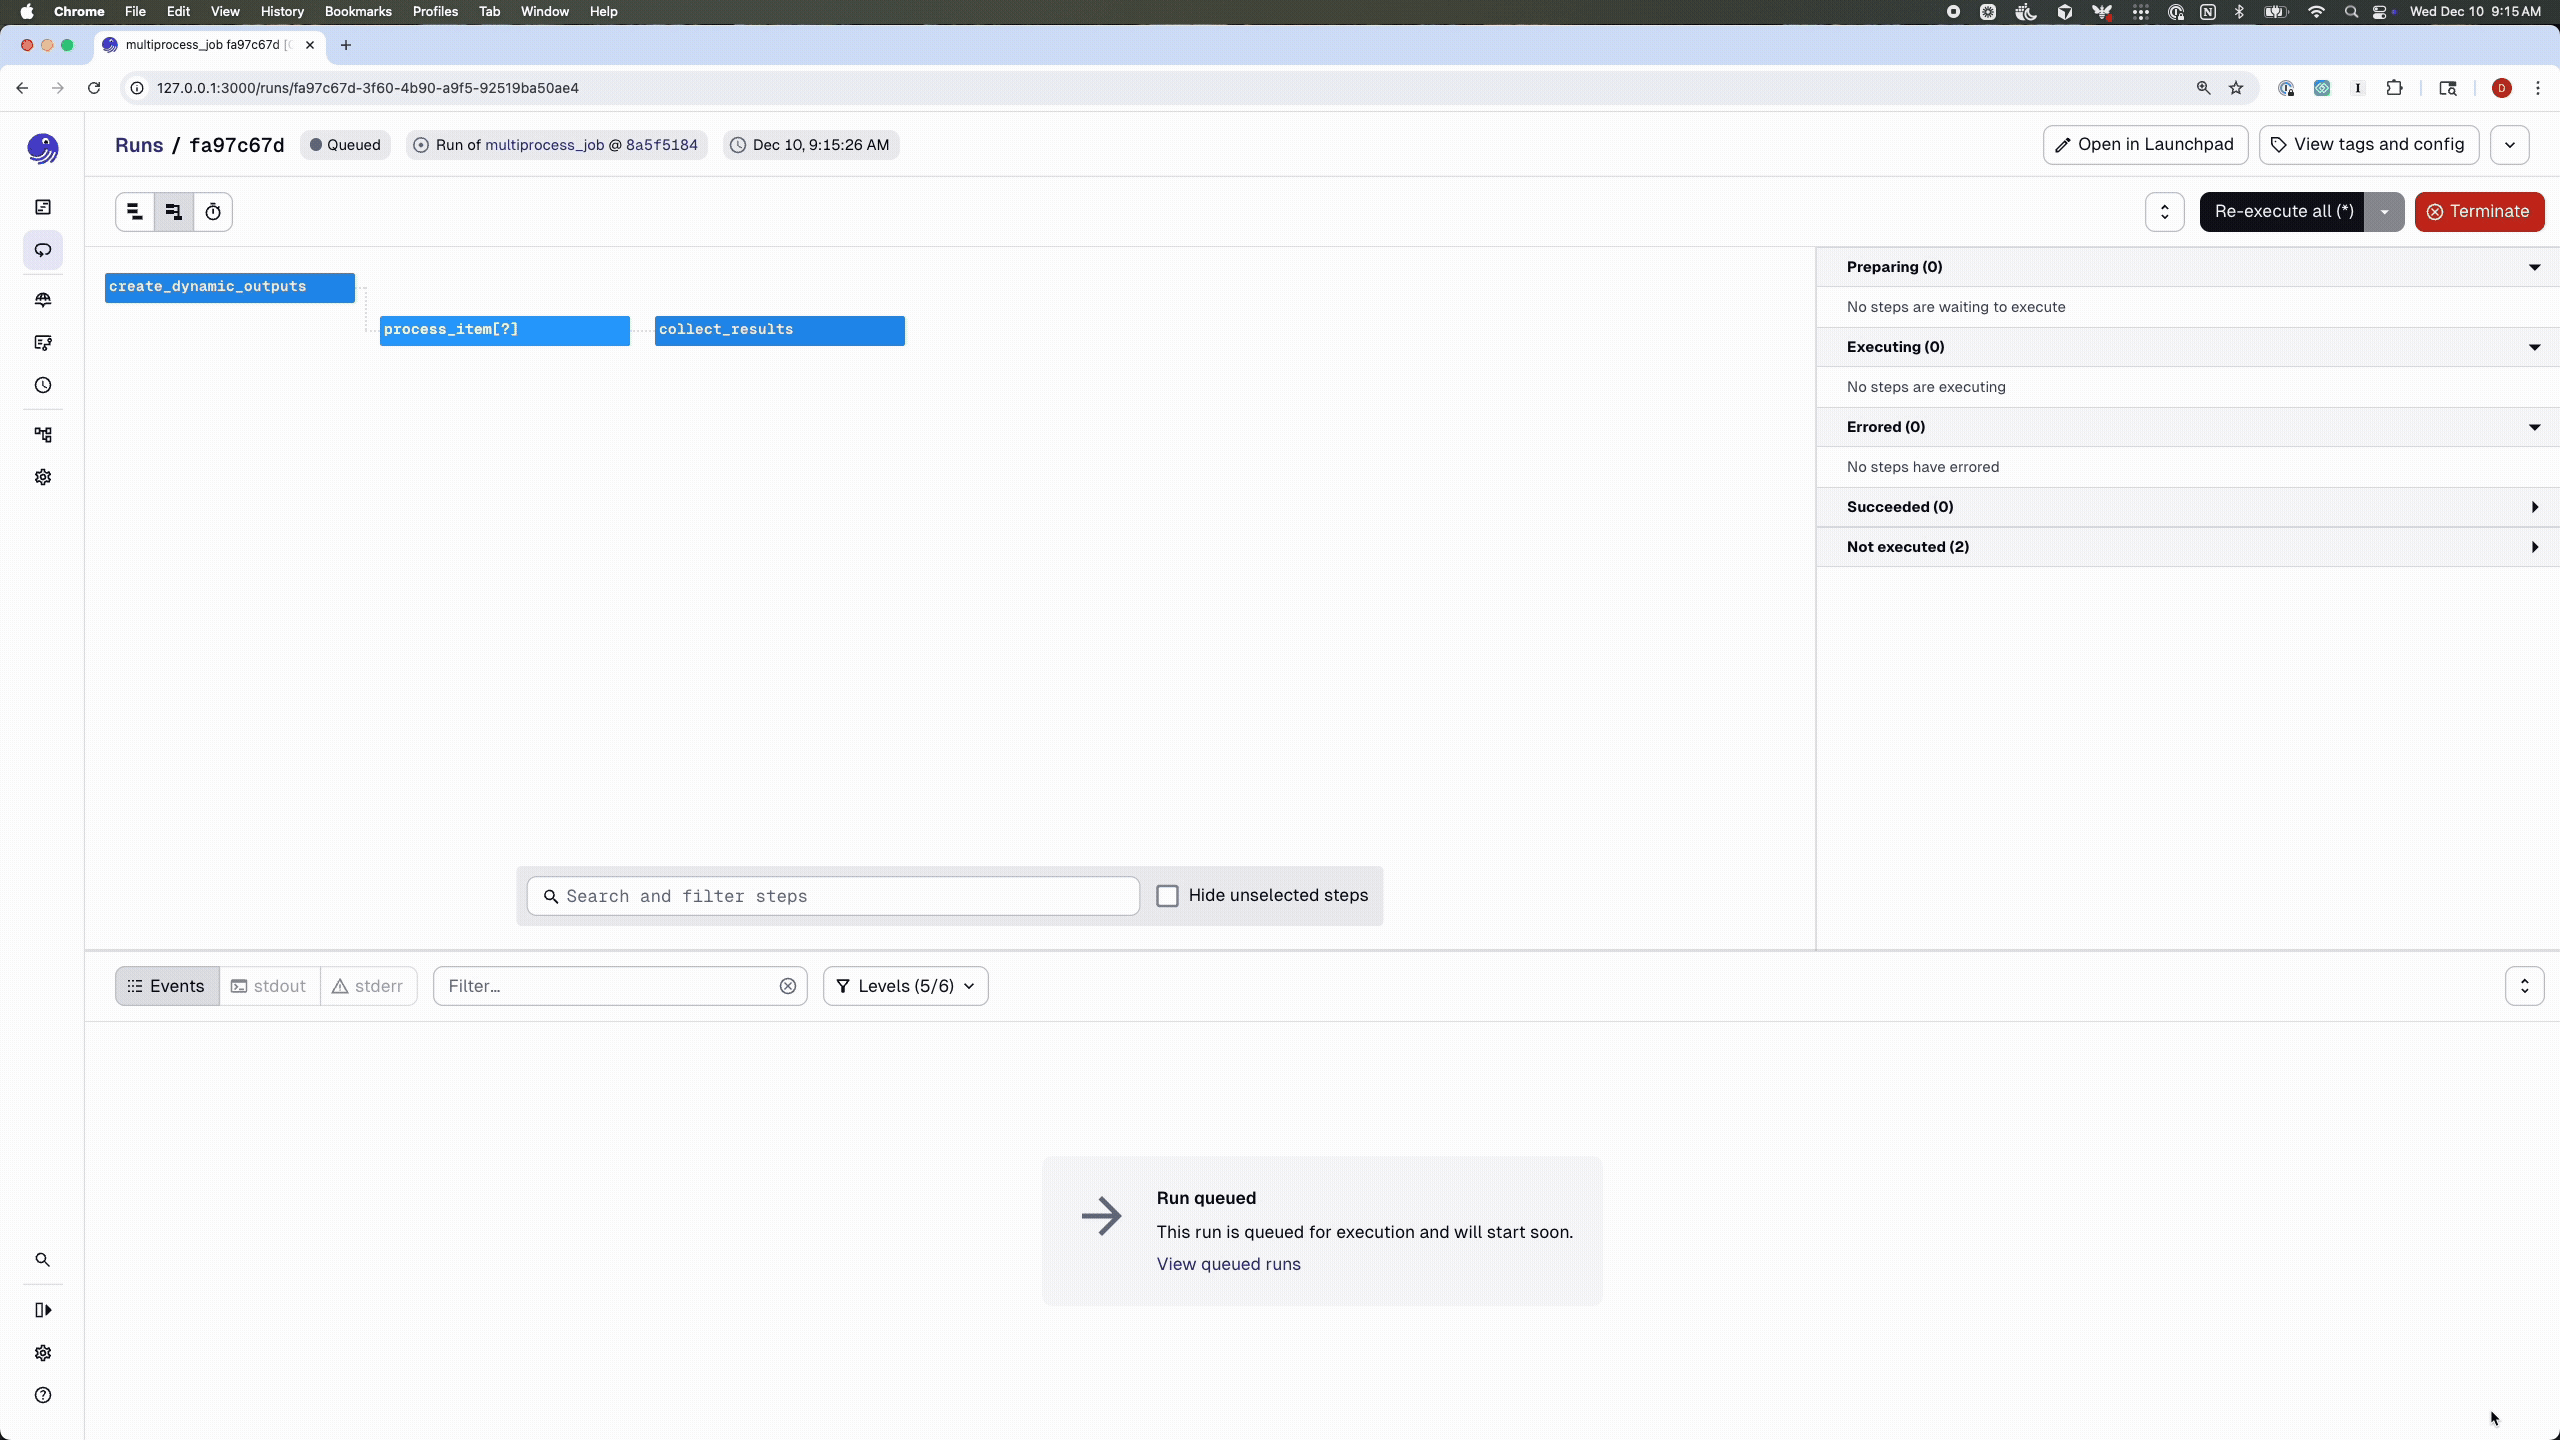Open the Levels (5/6) dropdown
Screen dimensions: 2560x1440
coord(905,986)
